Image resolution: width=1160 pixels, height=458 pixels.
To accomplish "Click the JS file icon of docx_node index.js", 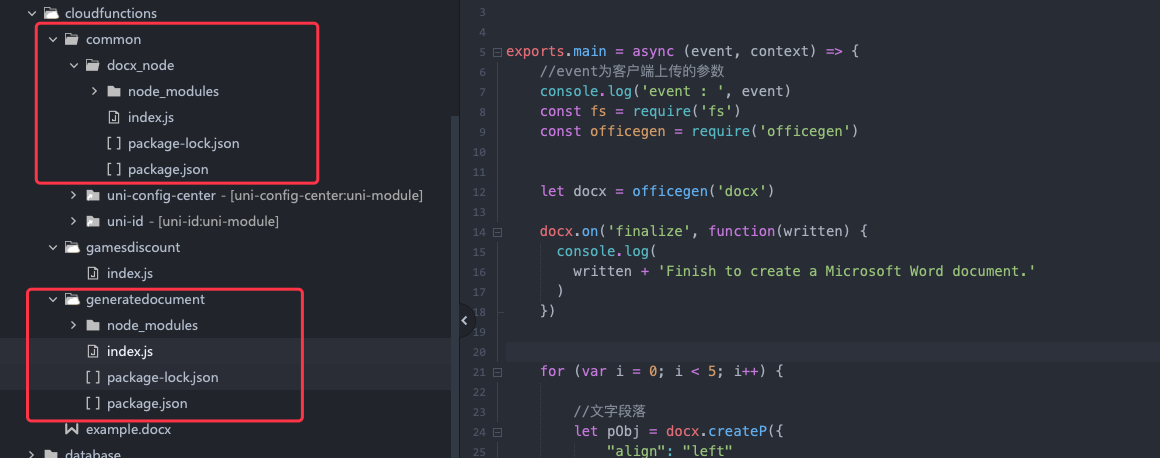I will tap(113, 118).
